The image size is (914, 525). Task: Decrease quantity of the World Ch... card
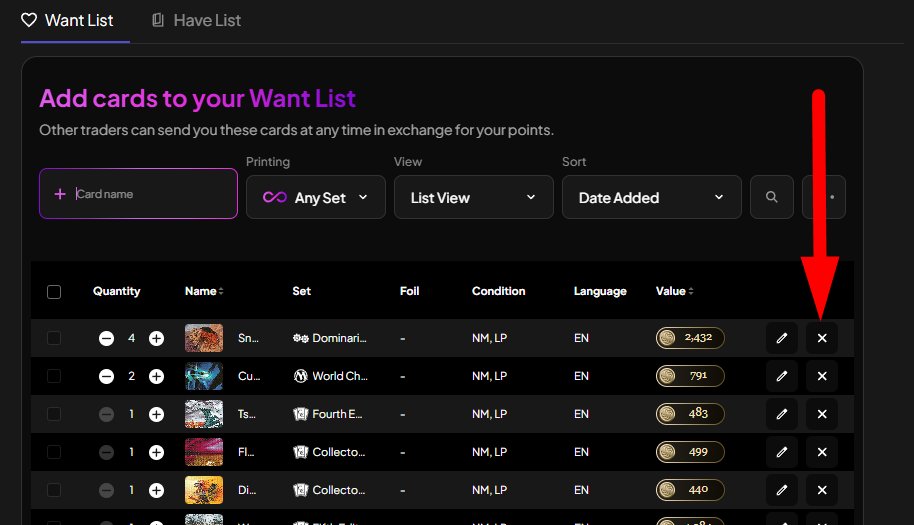coord(106,376)
